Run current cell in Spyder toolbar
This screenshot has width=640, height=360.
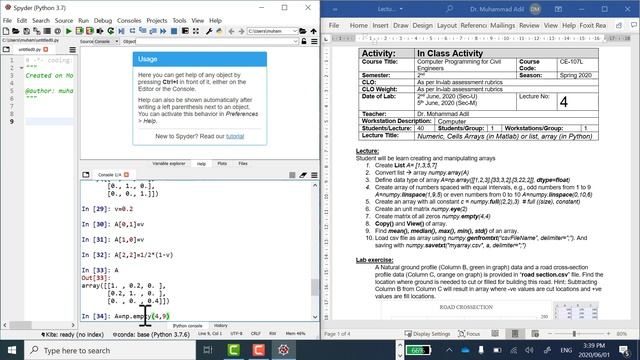click(x=79, y=31)
